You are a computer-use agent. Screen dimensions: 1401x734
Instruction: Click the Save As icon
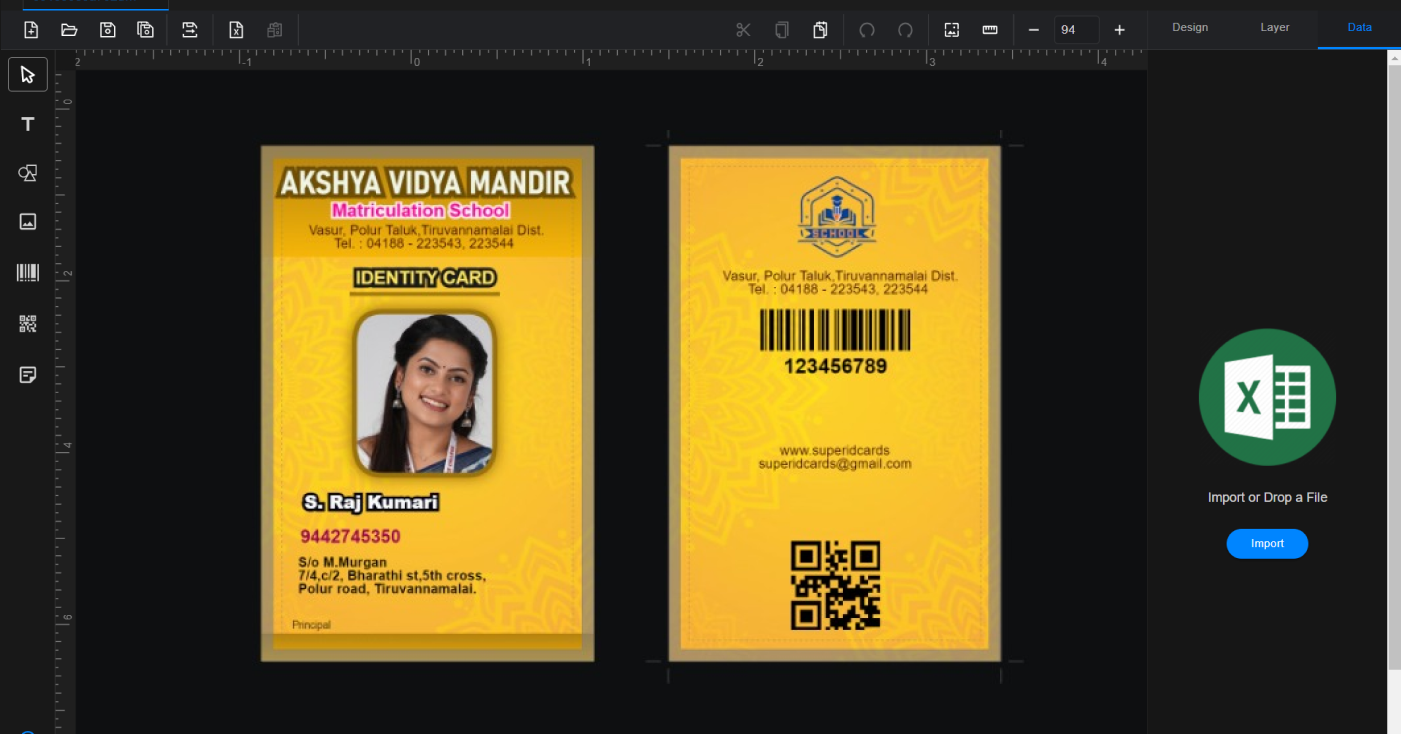[x=146, y=30]
